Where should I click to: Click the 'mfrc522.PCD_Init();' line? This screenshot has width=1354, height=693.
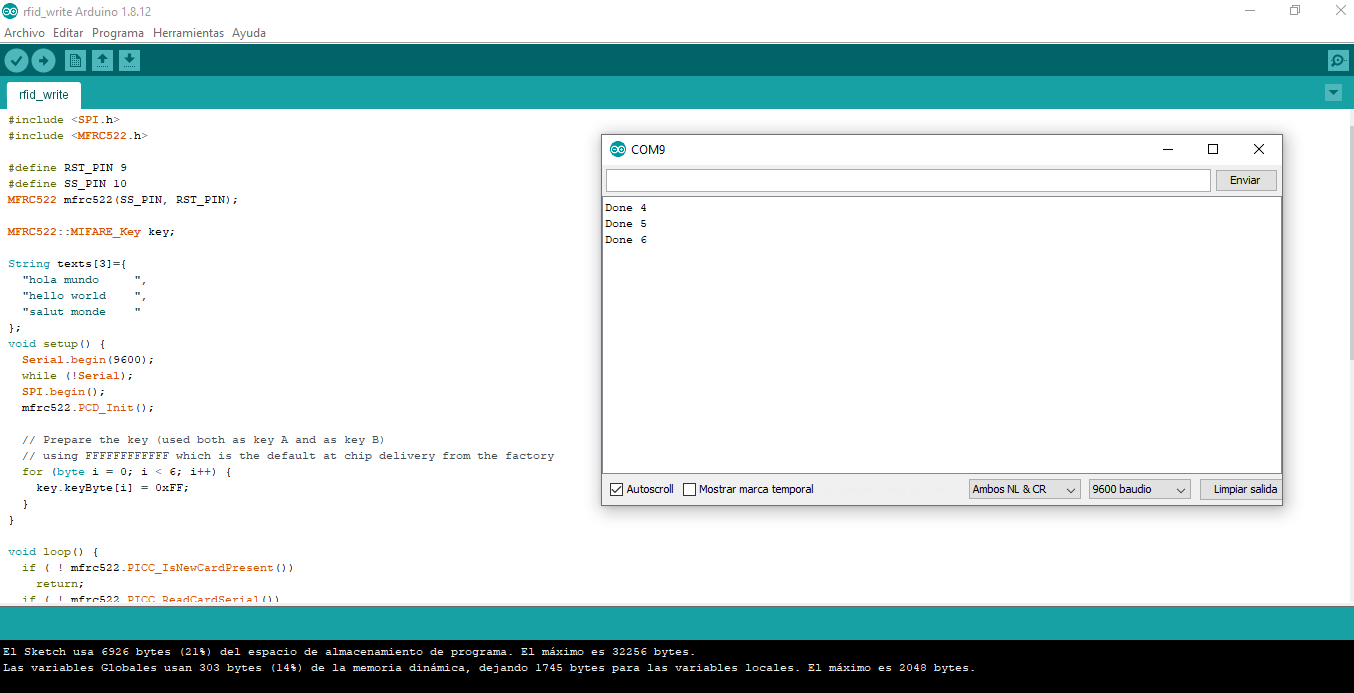88,408
